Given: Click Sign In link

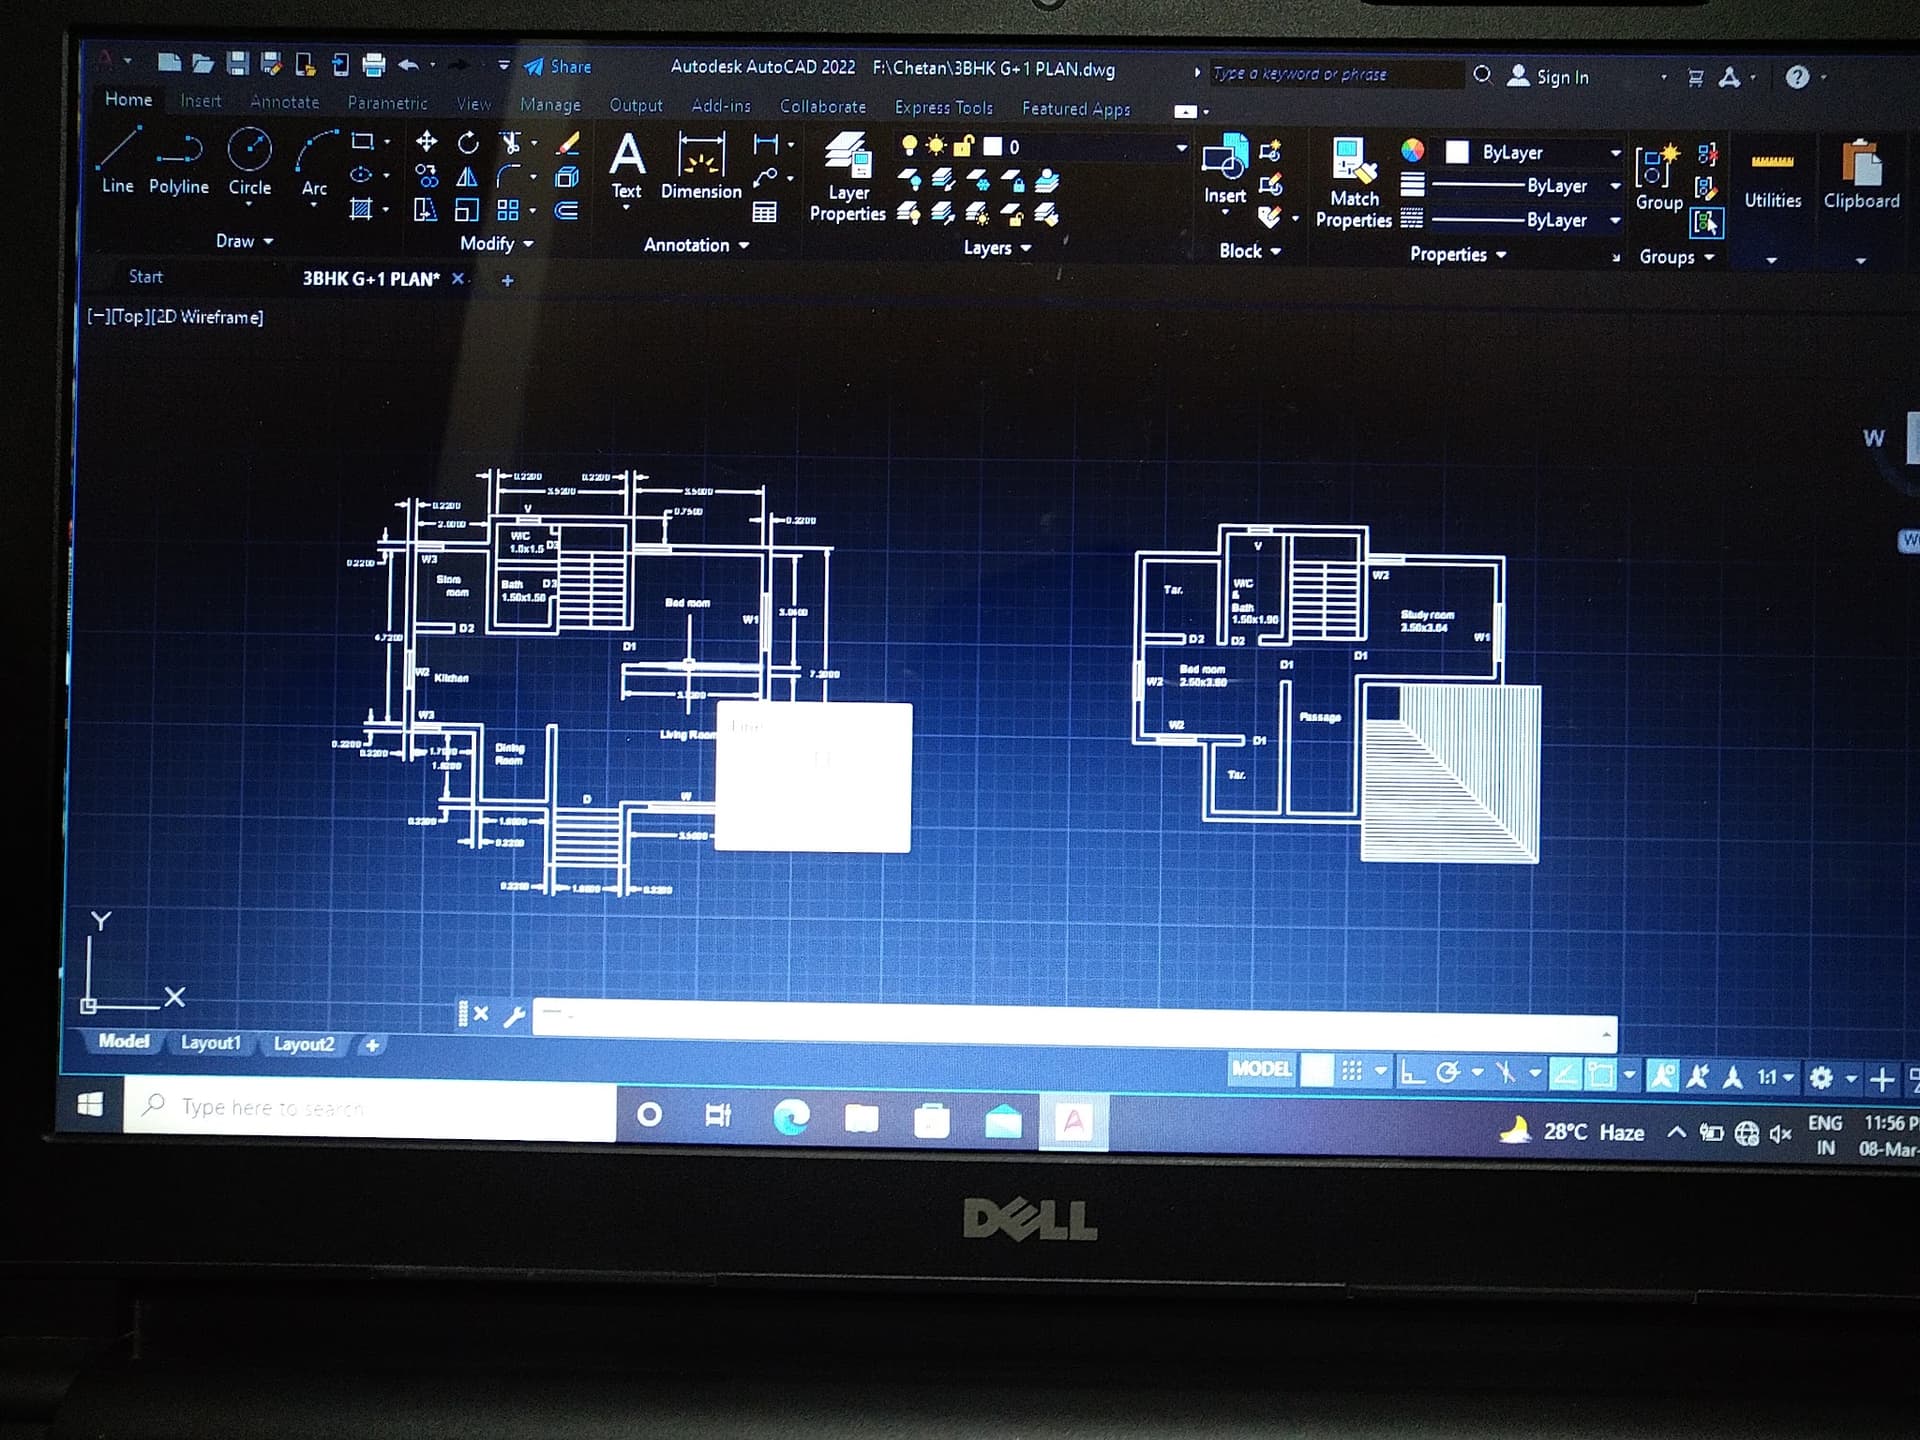Looking at the screenshot, I should pyautogui.click(x=1561, y=77).
